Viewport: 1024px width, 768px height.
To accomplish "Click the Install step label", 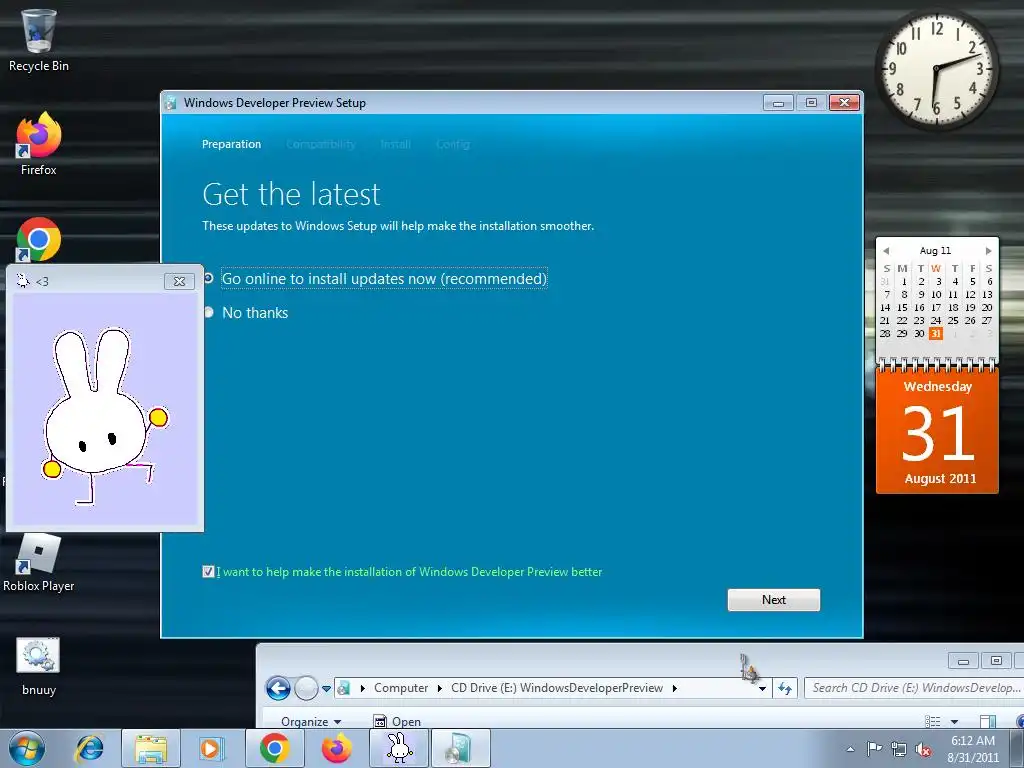I will (396, 144).
